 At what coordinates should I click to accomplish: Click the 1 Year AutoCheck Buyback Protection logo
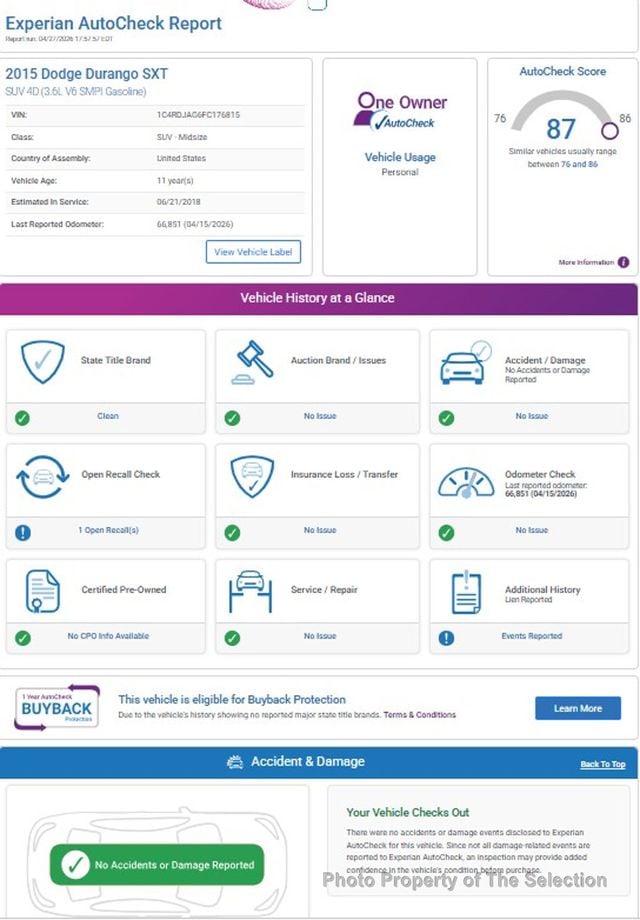[x=57, y=707]
